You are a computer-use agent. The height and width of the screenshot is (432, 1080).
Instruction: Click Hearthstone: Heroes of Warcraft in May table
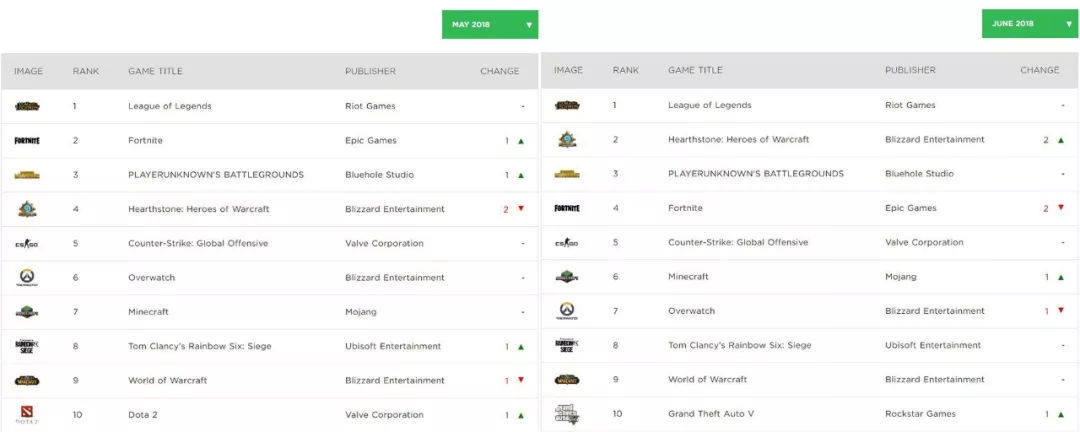point(198,209)
